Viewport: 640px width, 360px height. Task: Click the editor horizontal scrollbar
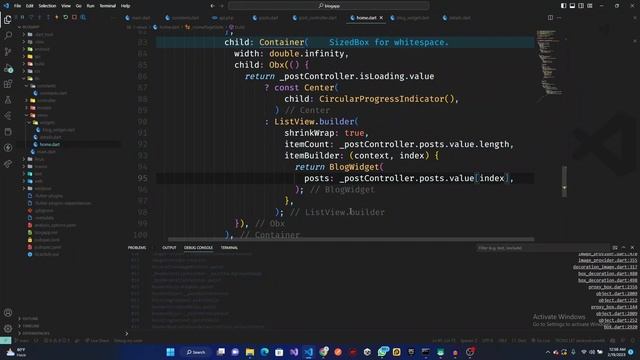(351, 240)
